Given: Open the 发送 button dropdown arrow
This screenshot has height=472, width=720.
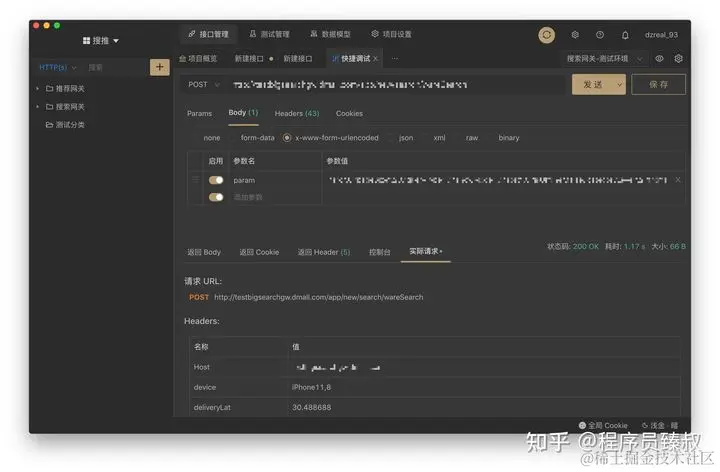Looking at the screenshot, I should (619, 84).
